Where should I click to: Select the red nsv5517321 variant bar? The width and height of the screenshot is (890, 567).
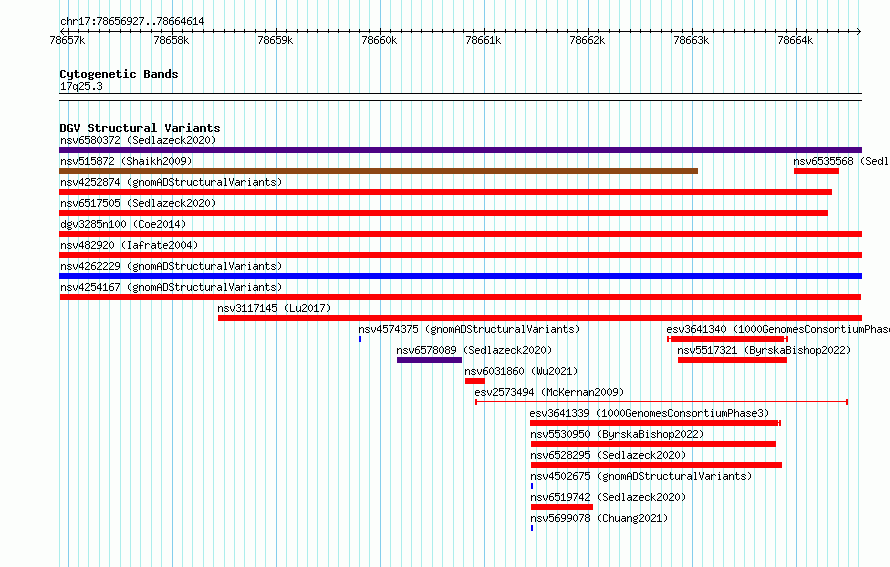click(x=732, y=360)
